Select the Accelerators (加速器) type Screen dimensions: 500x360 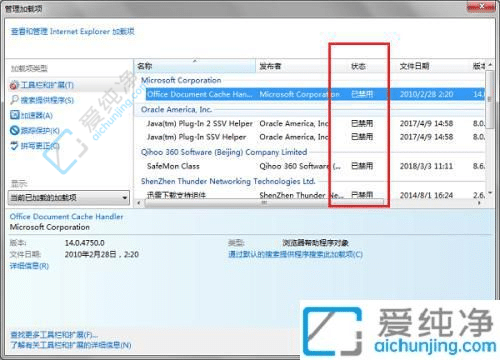tap(32, 115)
